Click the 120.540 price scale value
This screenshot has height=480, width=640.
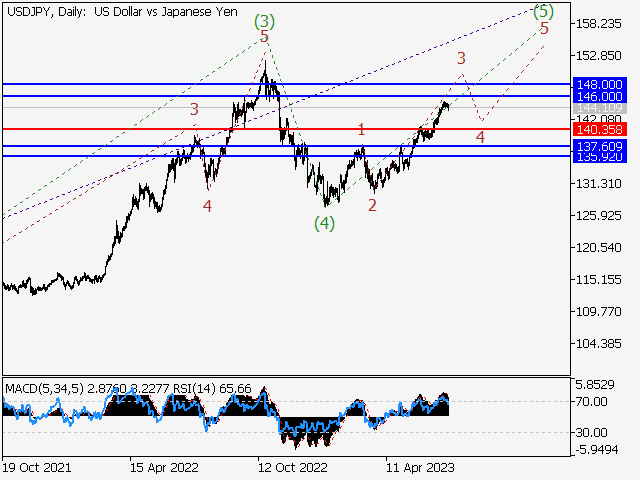pos(598,248)
